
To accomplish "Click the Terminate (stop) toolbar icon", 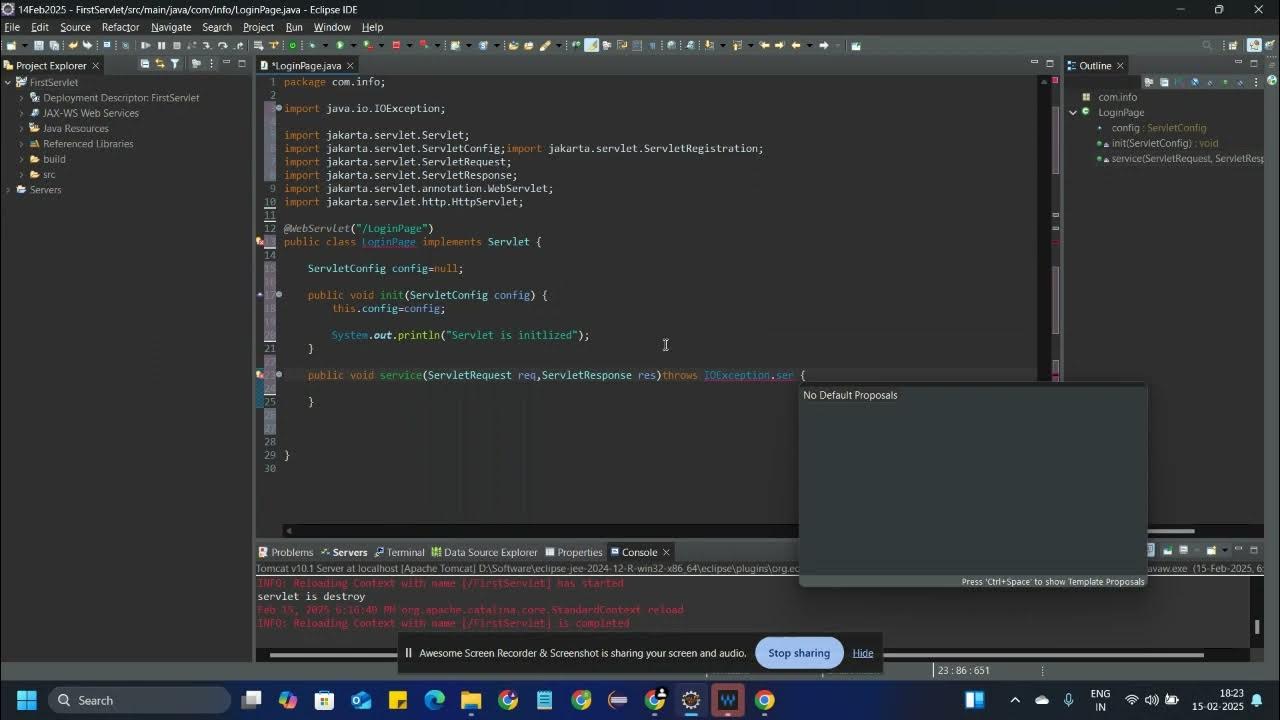I will click(x=176, y=45).
